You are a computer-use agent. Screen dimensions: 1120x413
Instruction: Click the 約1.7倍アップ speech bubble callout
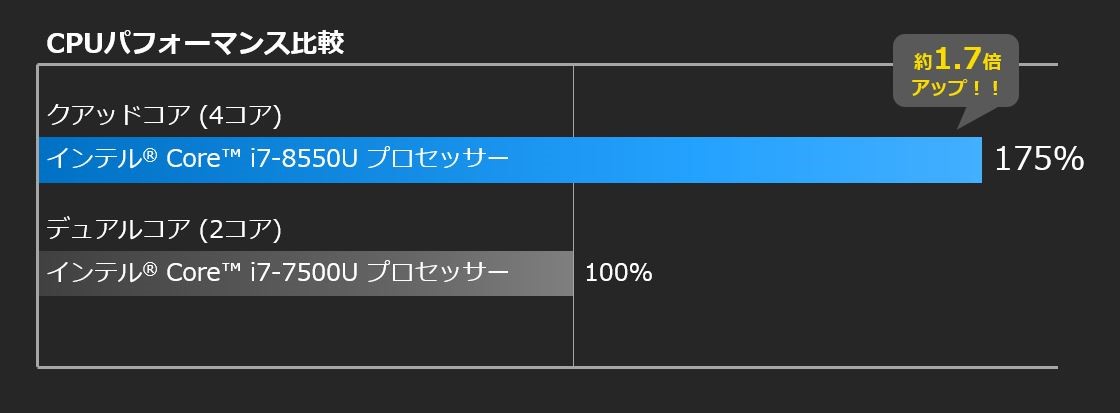956,71
